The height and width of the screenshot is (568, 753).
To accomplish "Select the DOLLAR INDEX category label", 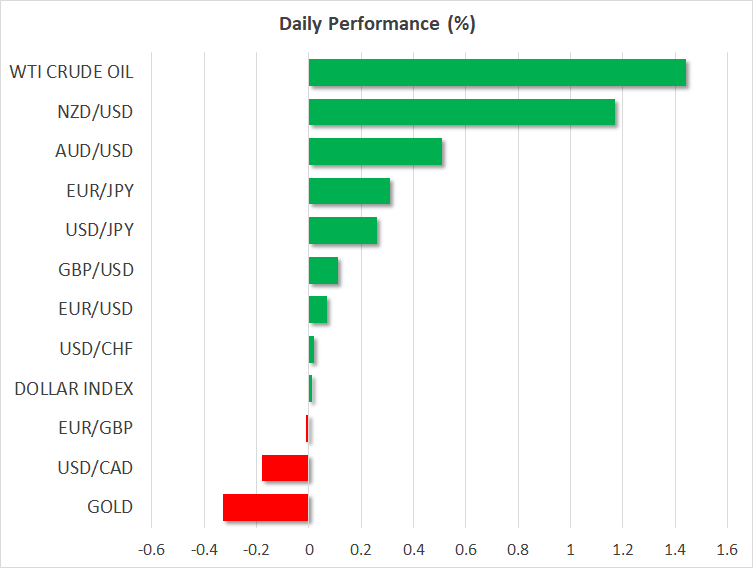I will tap(74, 389).
